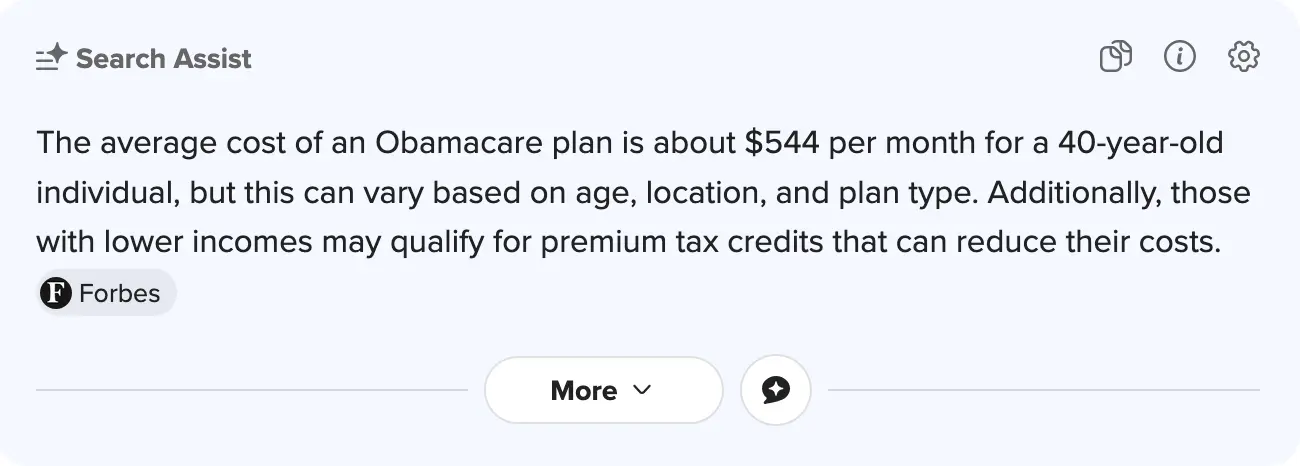This screenshot has width=1300, height=466.
Task: Open Search Assist settings gear
Action: coord(1243,57)
